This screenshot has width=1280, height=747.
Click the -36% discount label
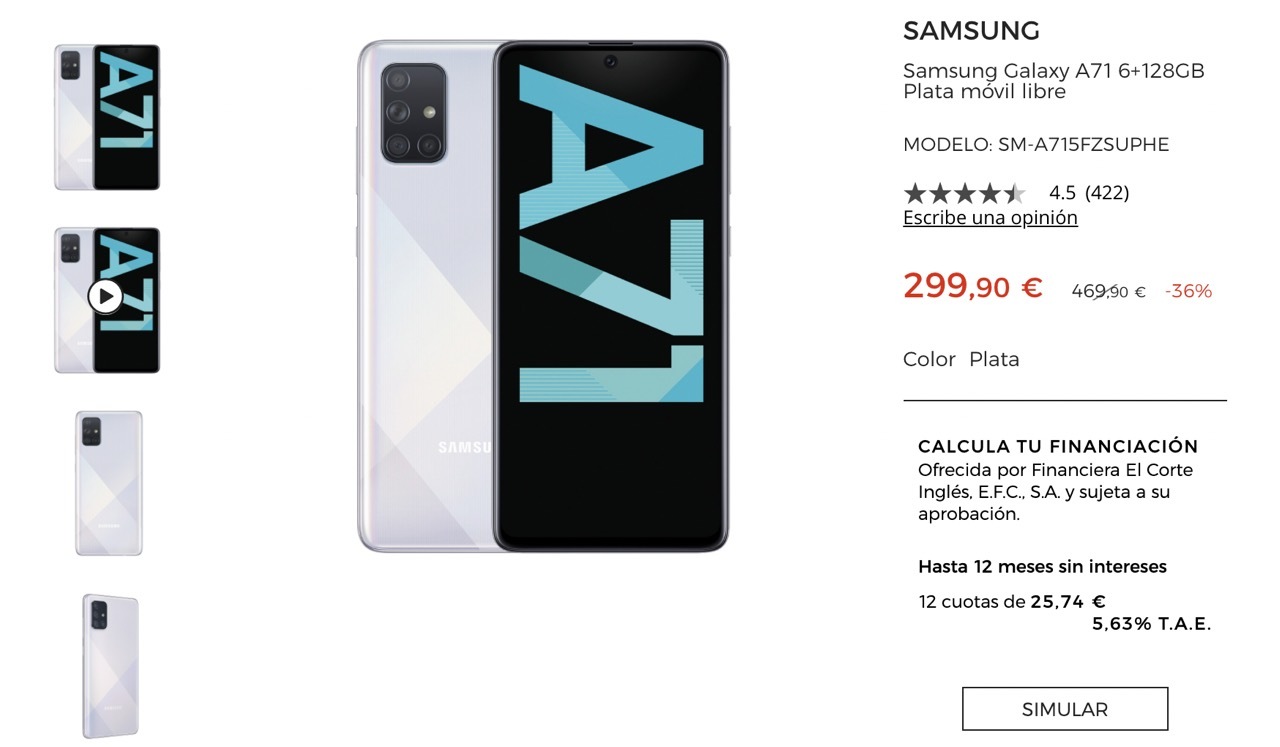point(1188,291)
